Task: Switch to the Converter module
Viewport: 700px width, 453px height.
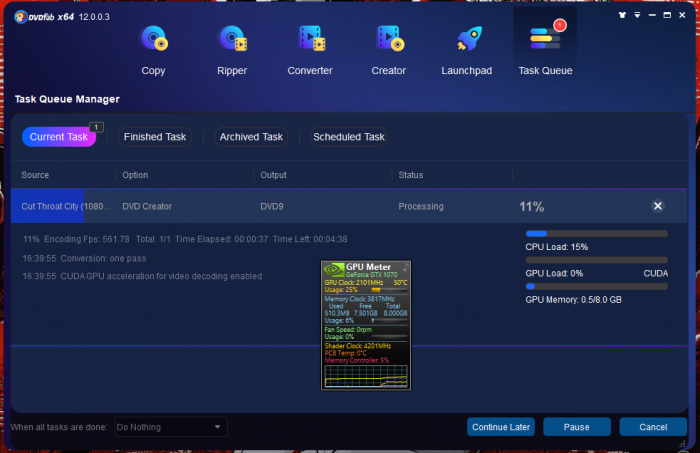Action: pos(310,47)
